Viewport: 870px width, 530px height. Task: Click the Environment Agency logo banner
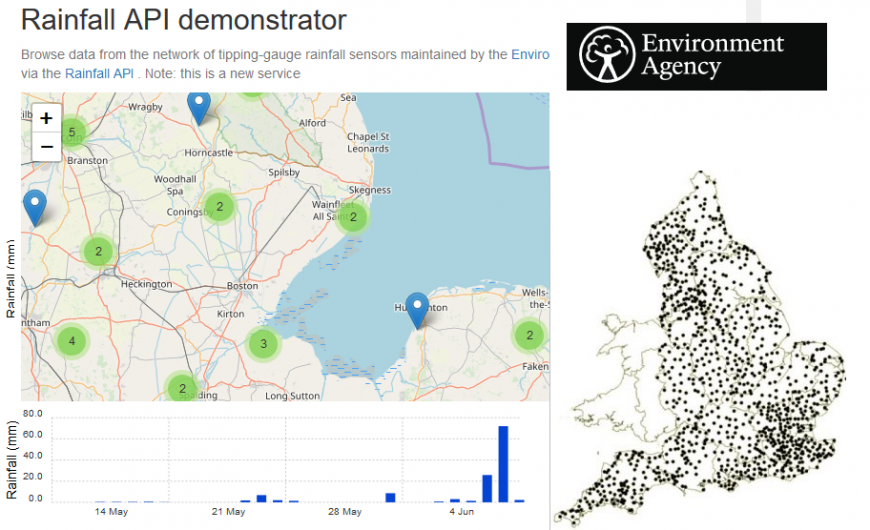tap(696, 57)
